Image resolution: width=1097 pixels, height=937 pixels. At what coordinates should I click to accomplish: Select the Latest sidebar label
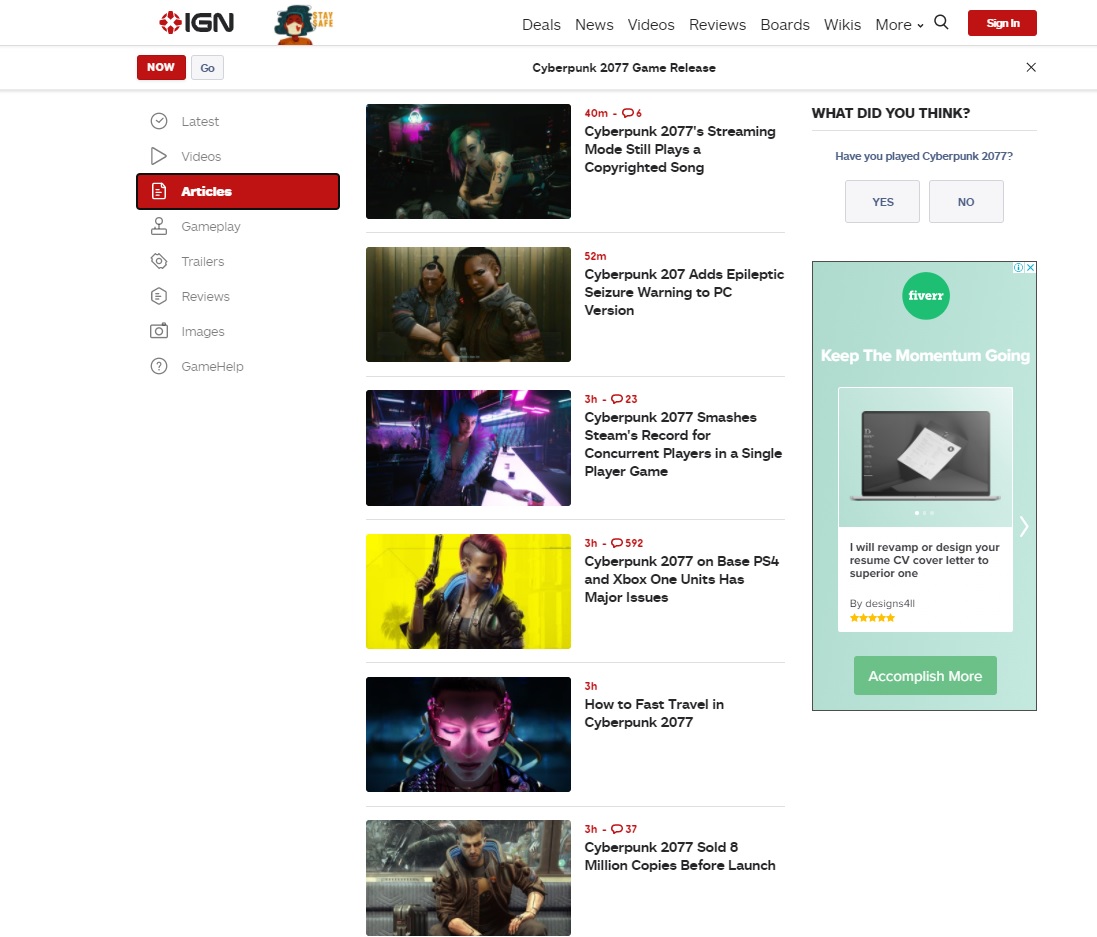coord(200,122)
